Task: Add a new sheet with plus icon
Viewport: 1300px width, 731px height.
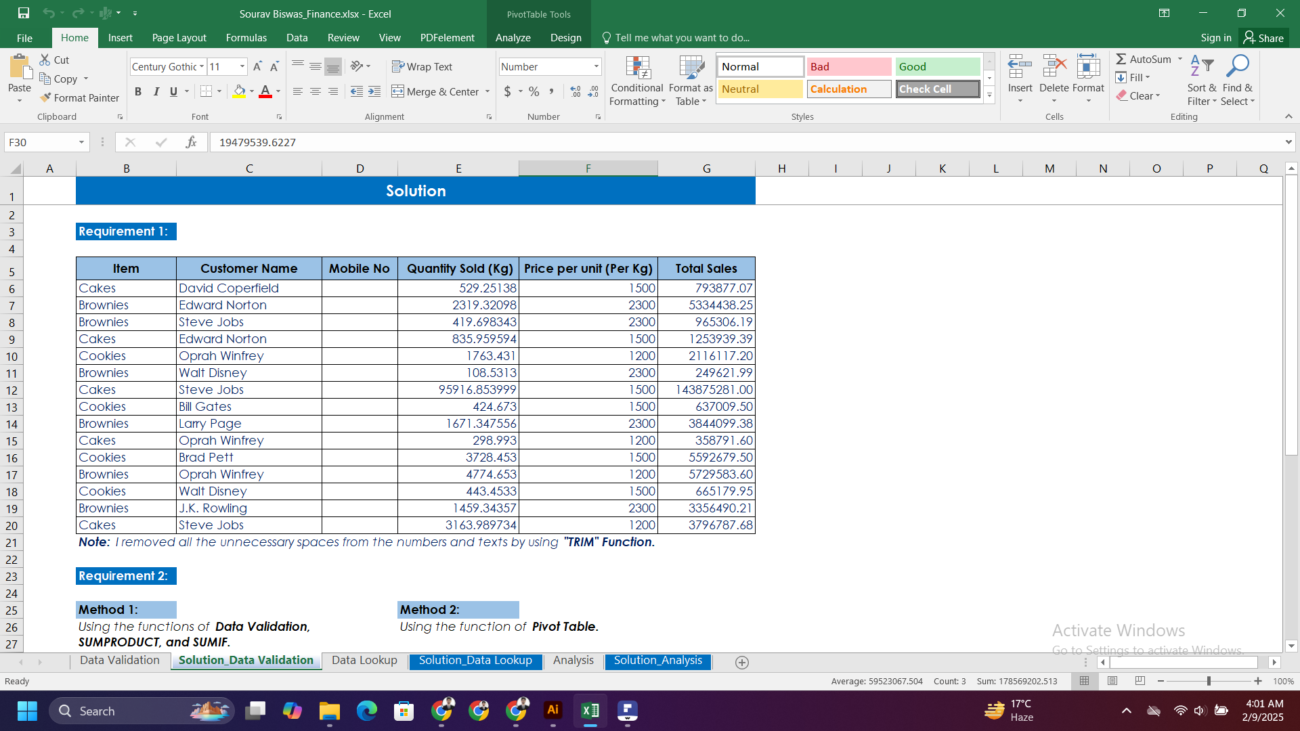Action: 742,662
